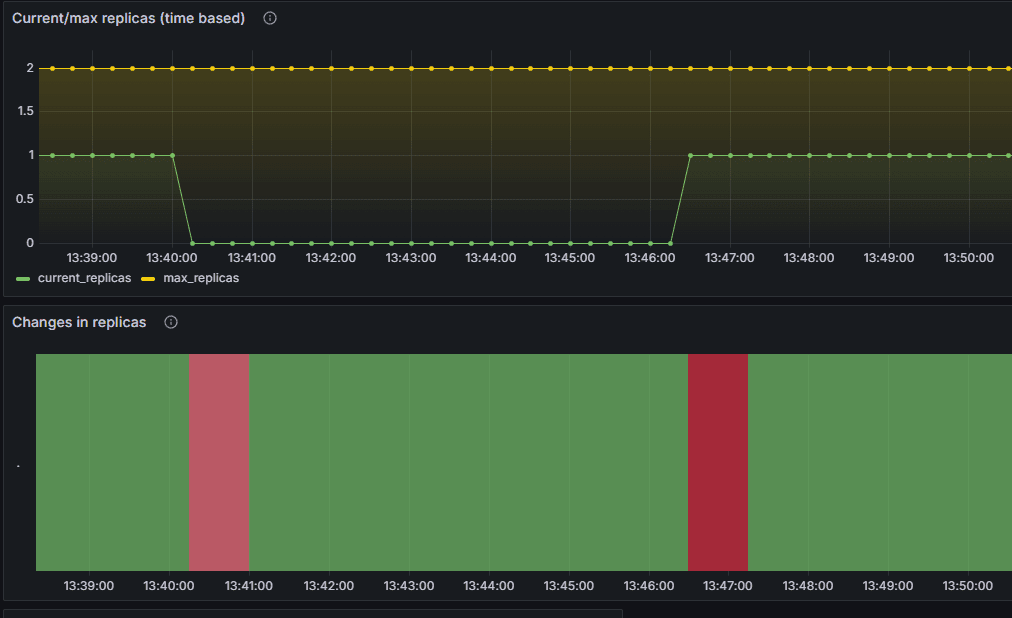Click info icon beside Changes in replicas title
This screenshot has width=1012, height=618.
pos(171,322)
